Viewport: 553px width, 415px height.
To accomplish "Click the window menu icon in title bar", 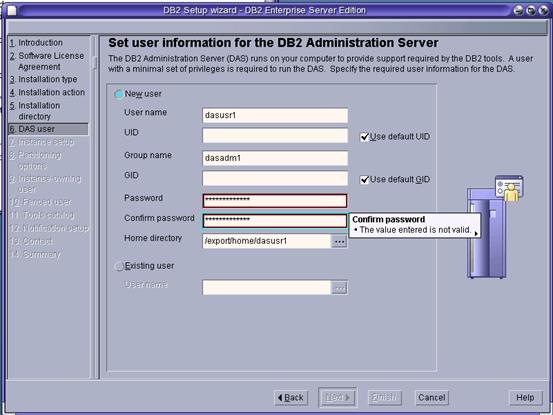I will point(12,11).
